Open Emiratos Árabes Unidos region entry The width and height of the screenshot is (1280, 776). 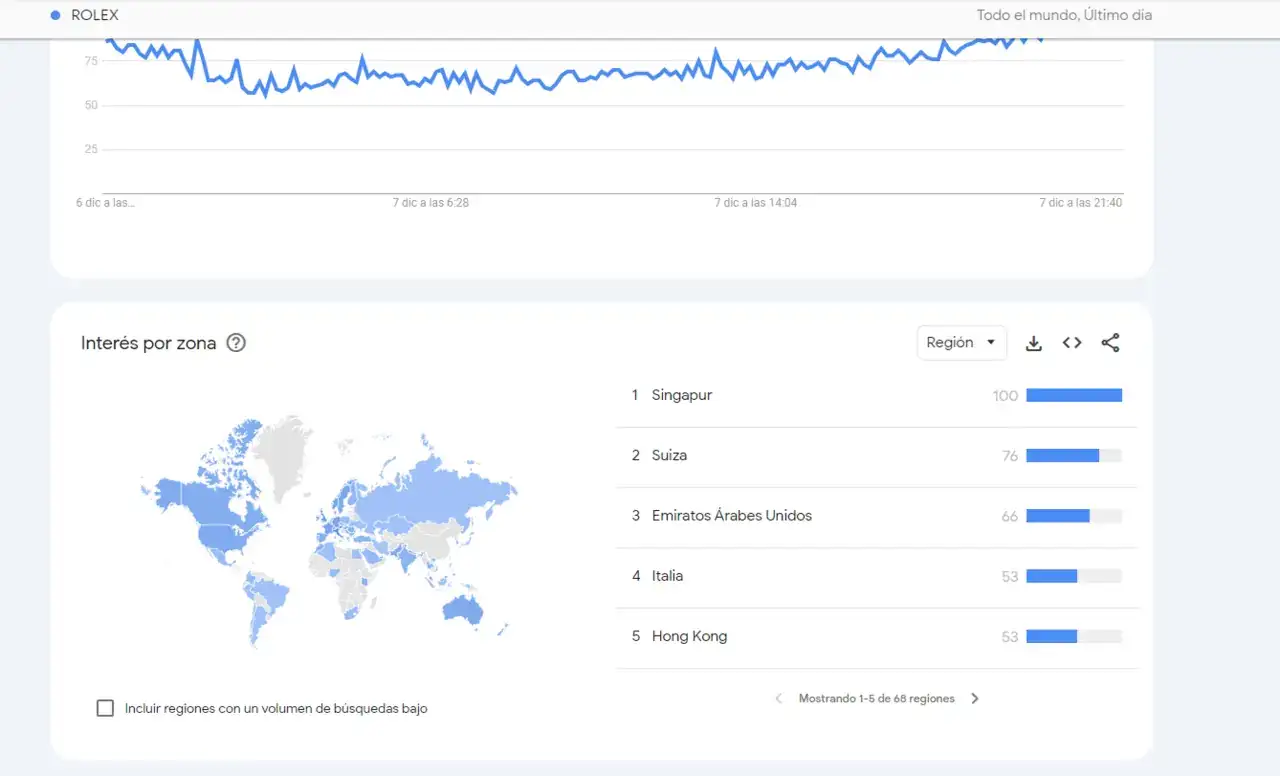point(731,516)
